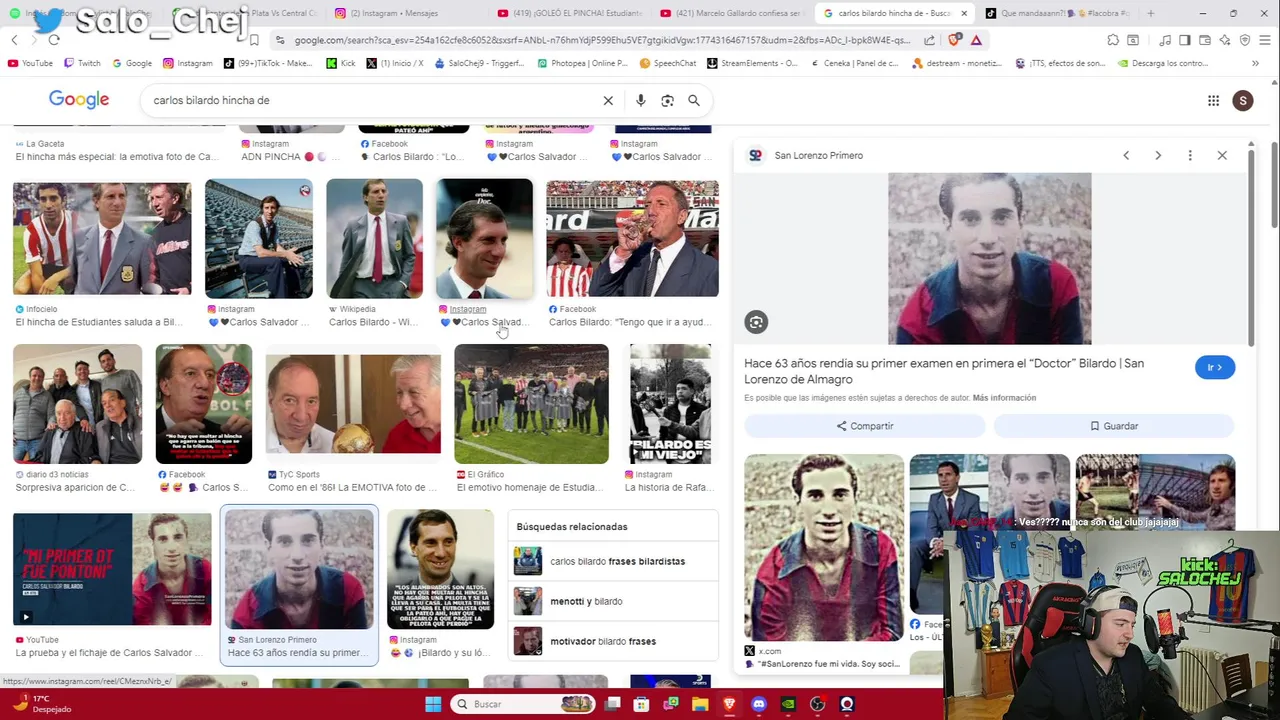The image size is (1280, 720).
Task: Open Brave VPN shield icon
Action: coord(1245,40)
